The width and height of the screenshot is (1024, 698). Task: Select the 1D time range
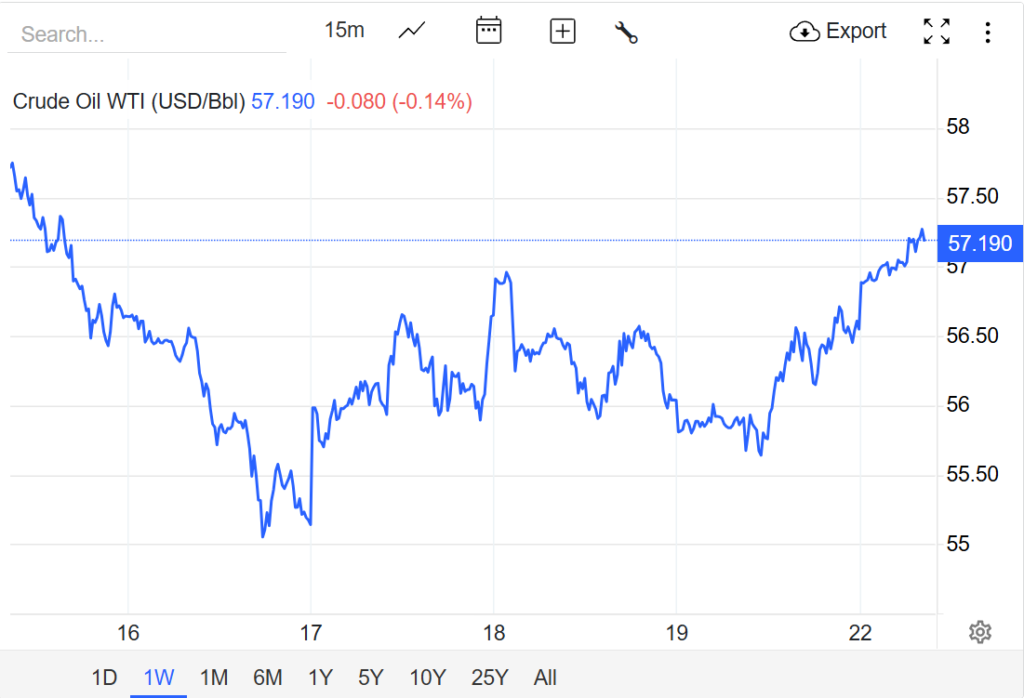pyautogui.click(x=104, y=677)
